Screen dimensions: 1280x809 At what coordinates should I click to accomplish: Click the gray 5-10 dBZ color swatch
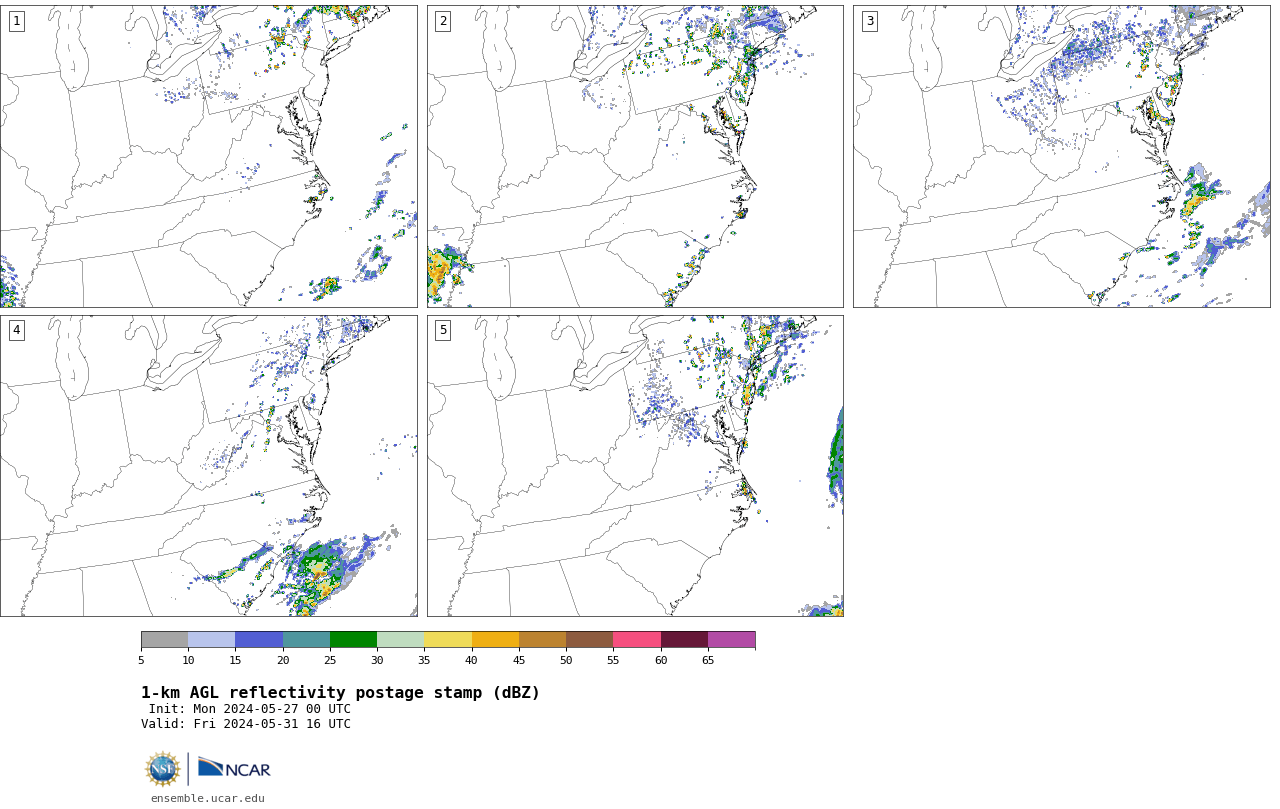coord(164,640)
